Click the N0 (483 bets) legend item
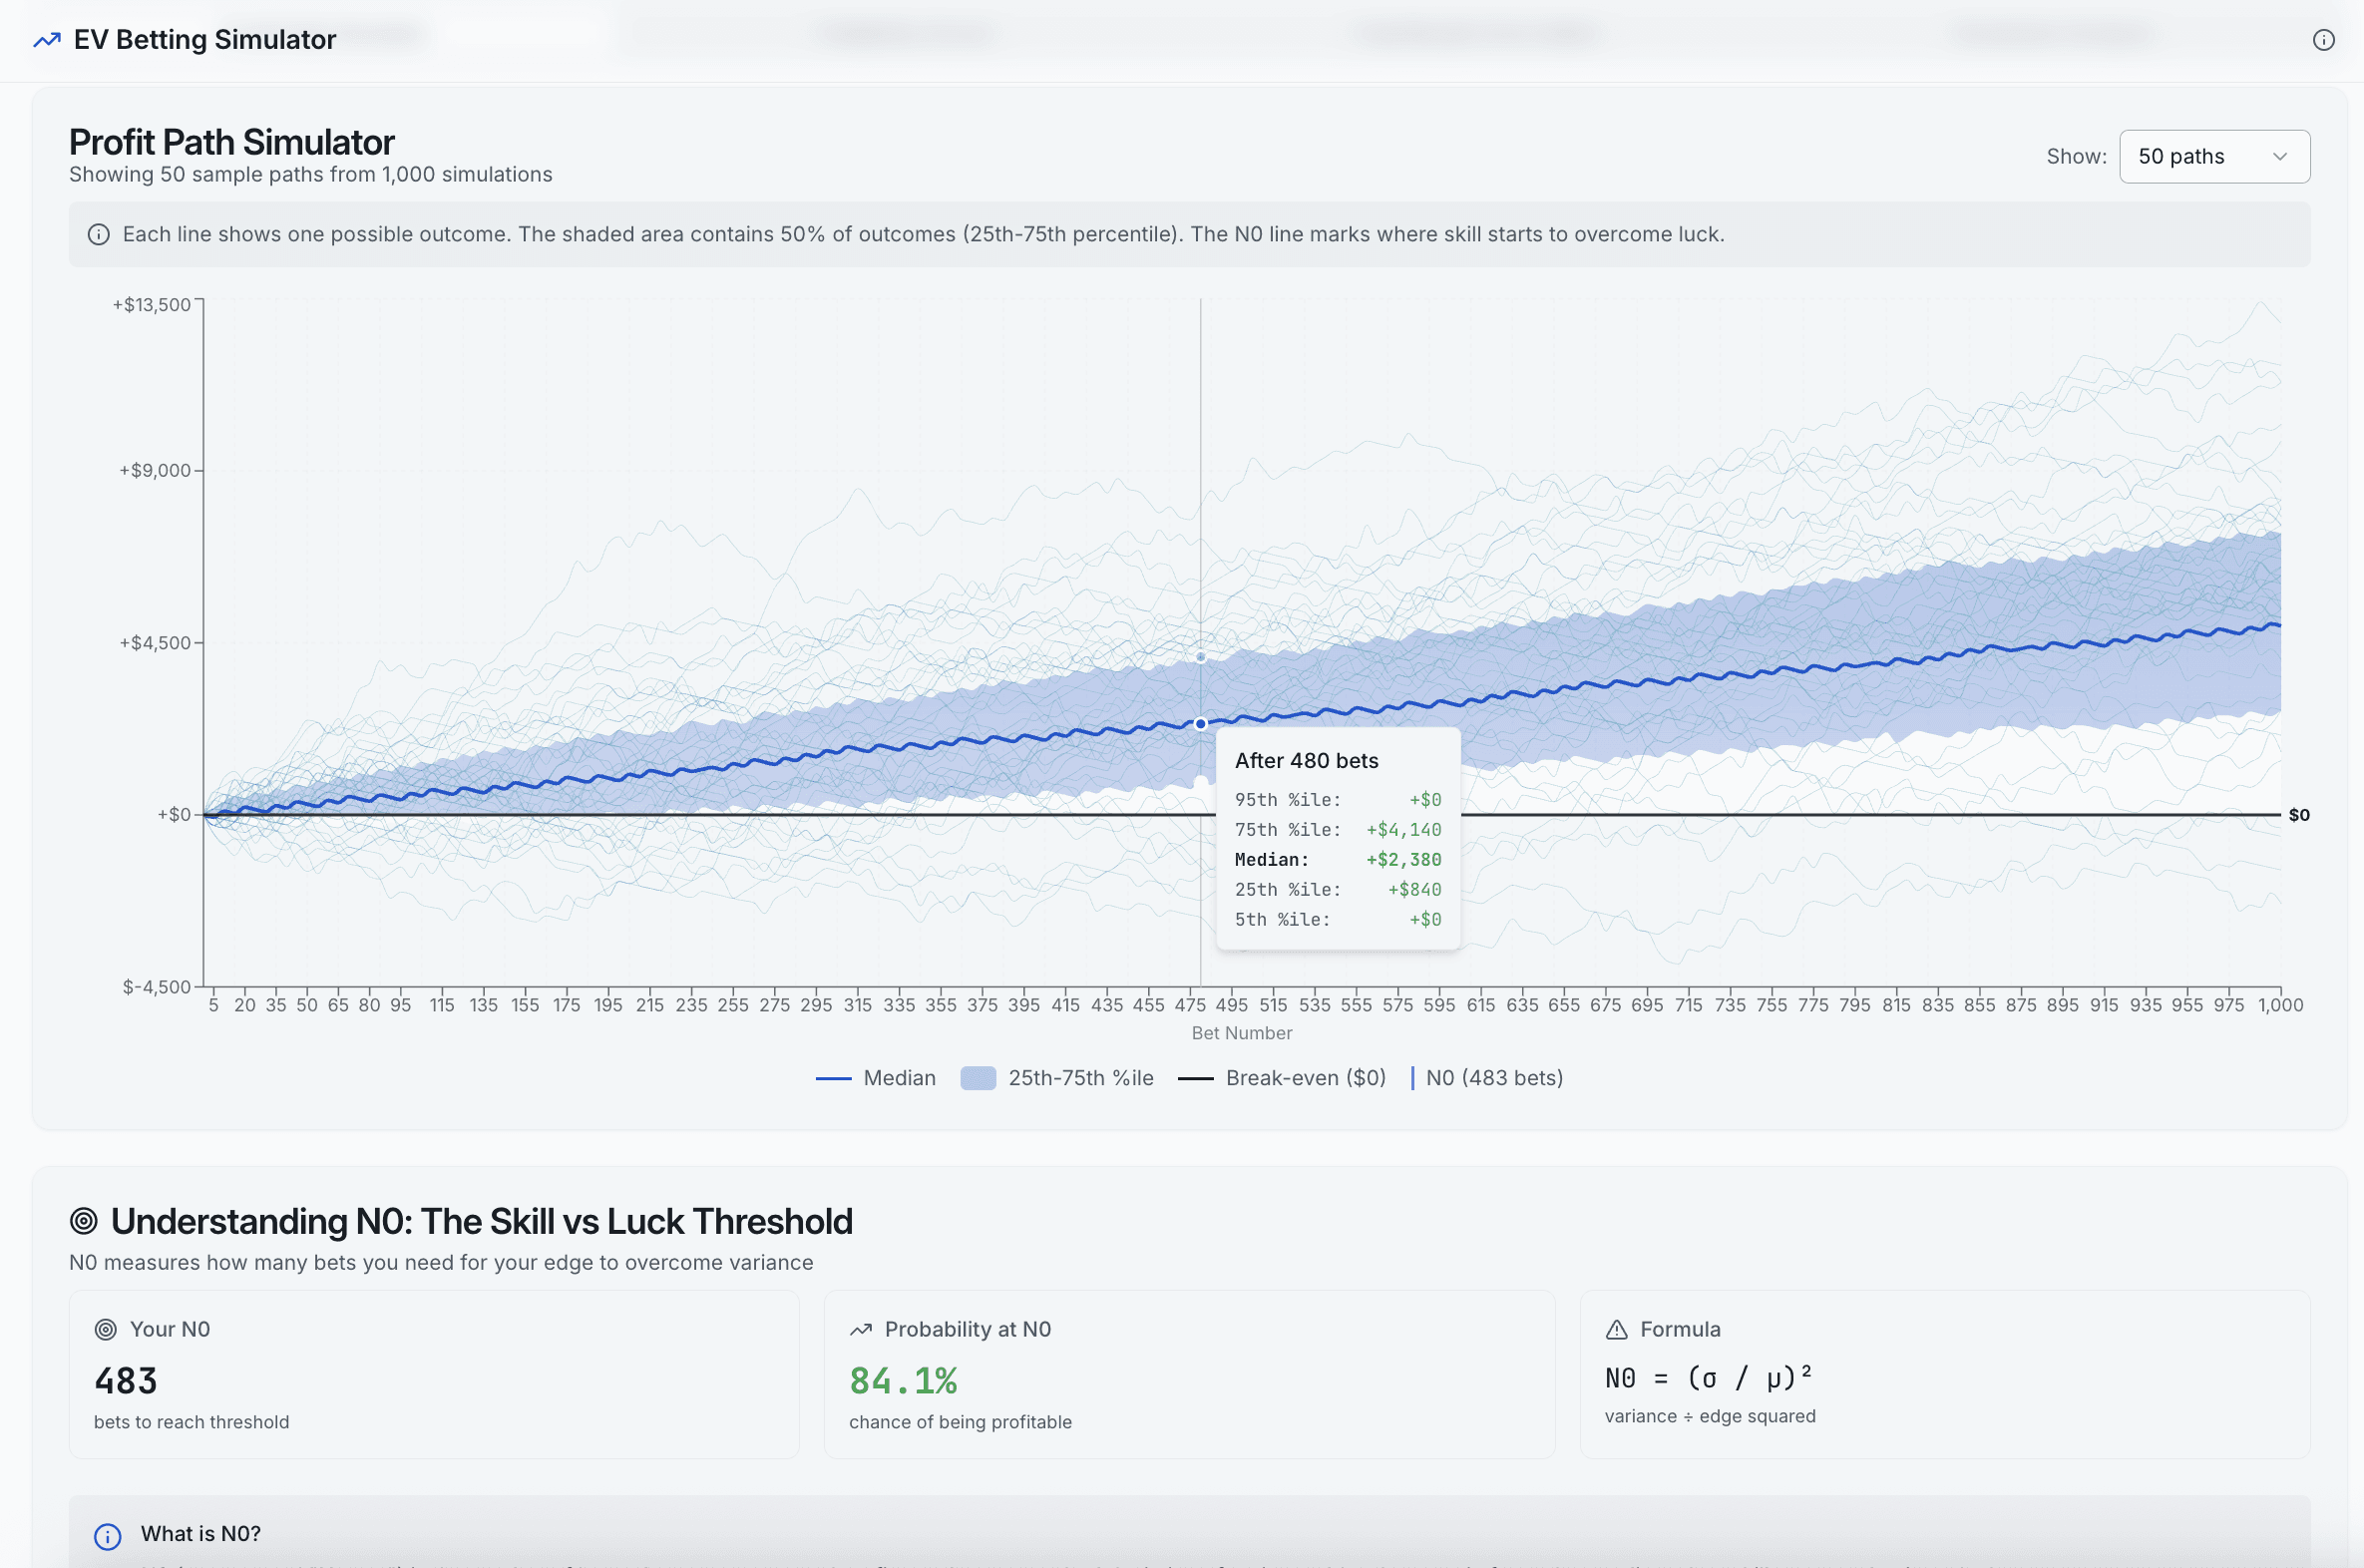2364x1568 pixels. [x=1493, y=1078]
